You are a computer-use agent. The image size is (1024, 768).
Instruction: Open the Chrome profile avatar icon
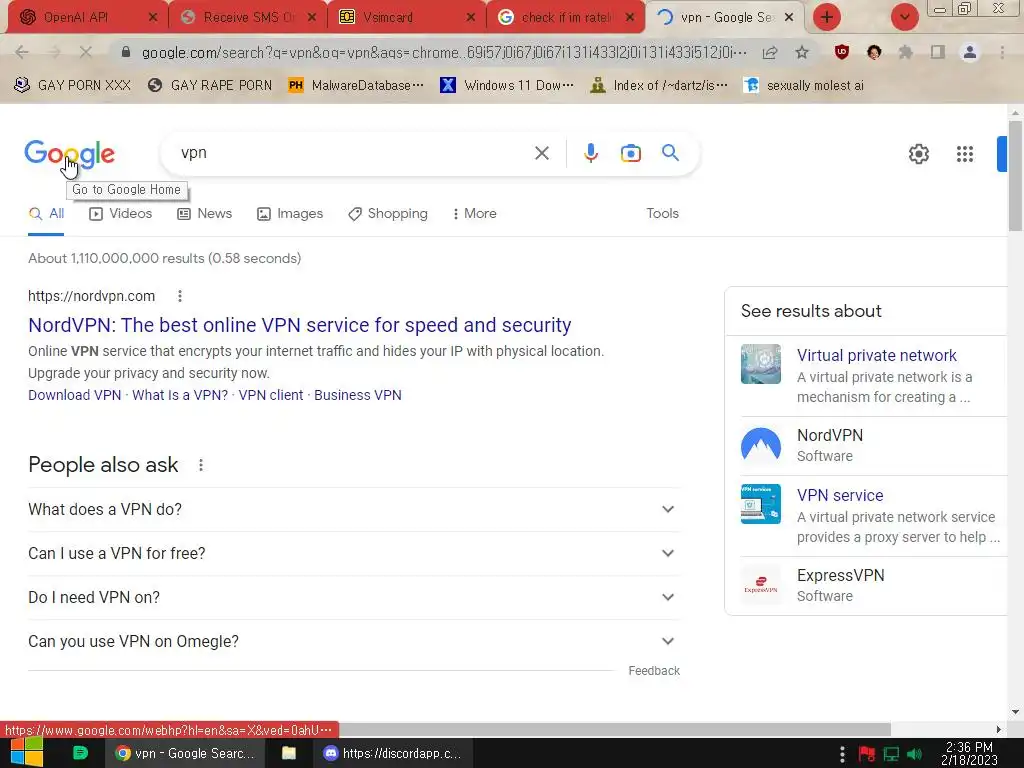[969, 52]
